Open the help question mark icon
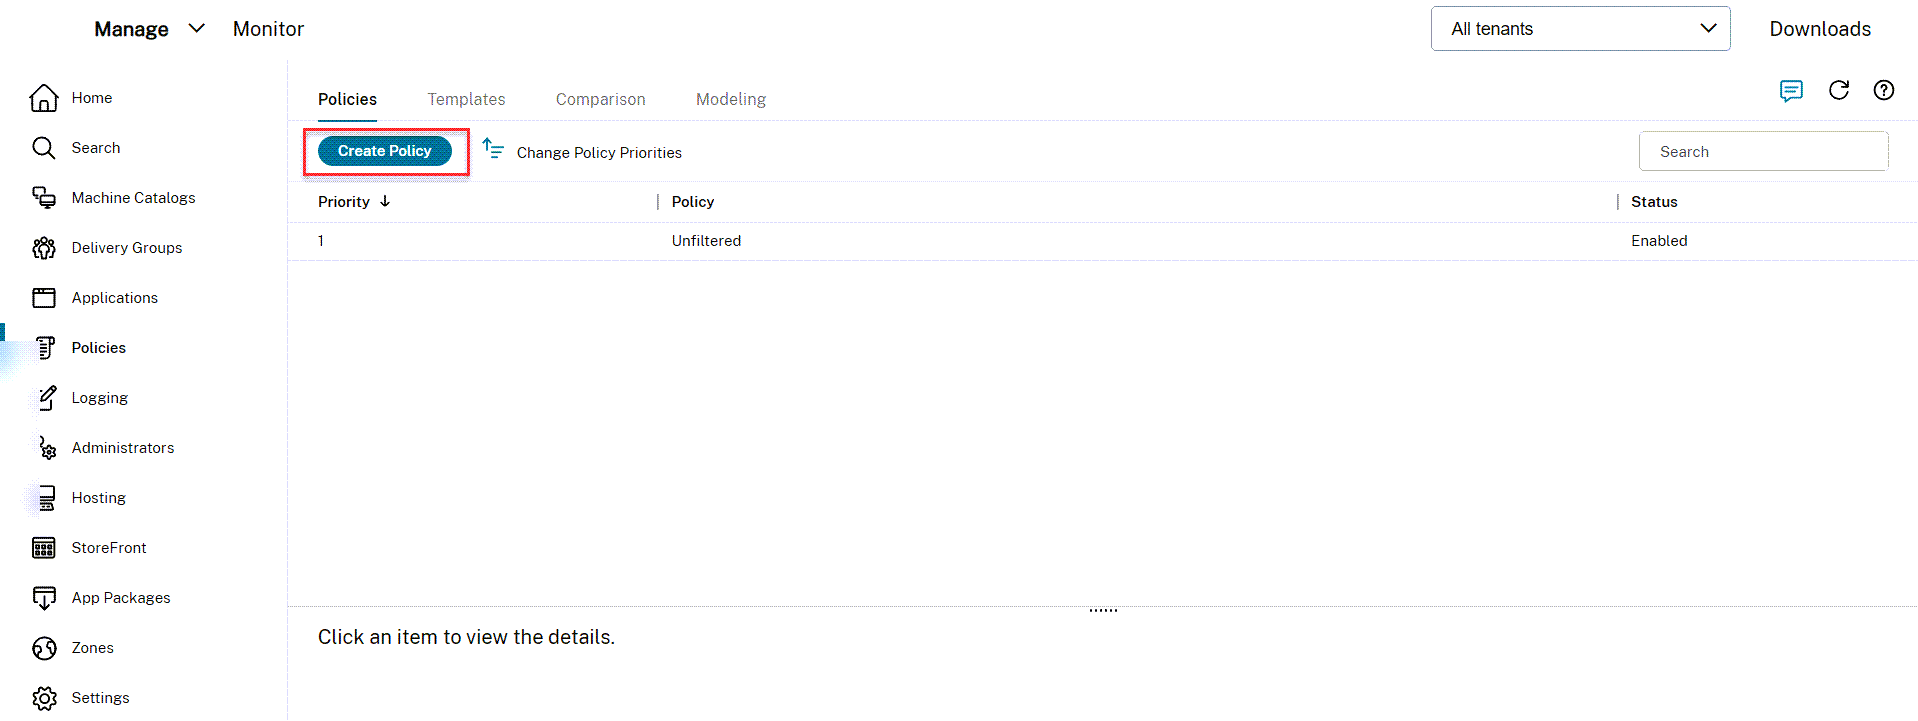Image resolution: width=1918 pixels, height=721 pixels. 1884,90
